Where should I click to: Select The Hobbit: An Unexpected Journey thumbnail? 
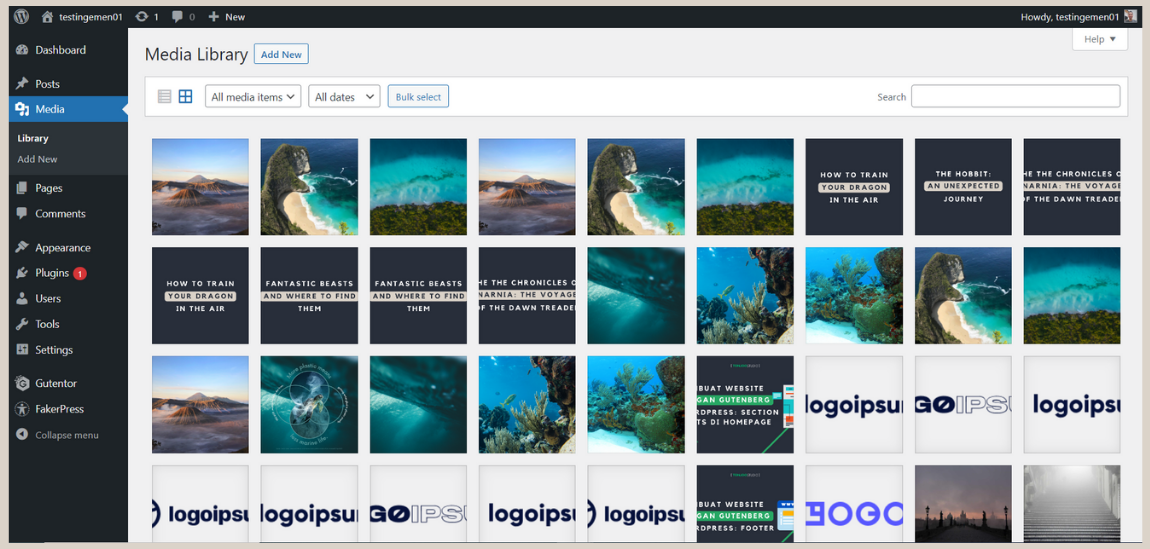(963, 187)
